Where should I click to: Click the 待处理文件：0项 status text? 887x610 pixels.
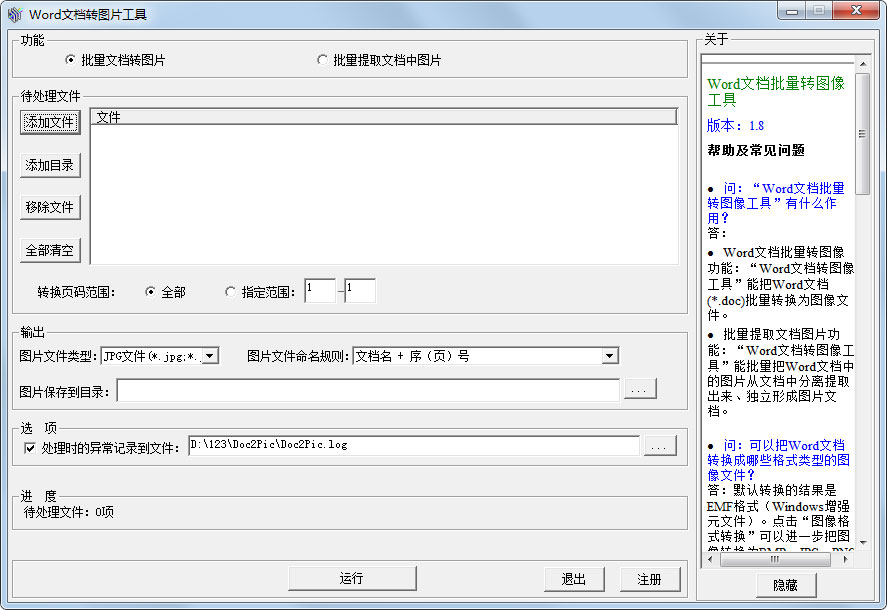[69, 512]
